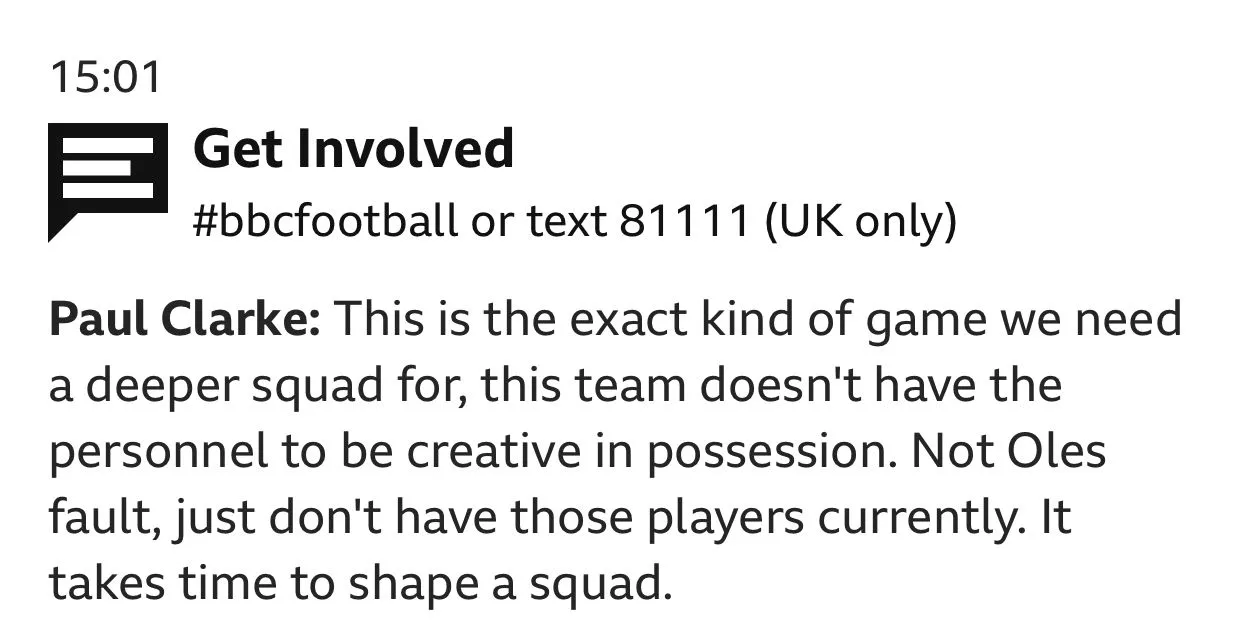
Task: Click the phrase 'or text' in subtitle
Action: coord(538,221)
